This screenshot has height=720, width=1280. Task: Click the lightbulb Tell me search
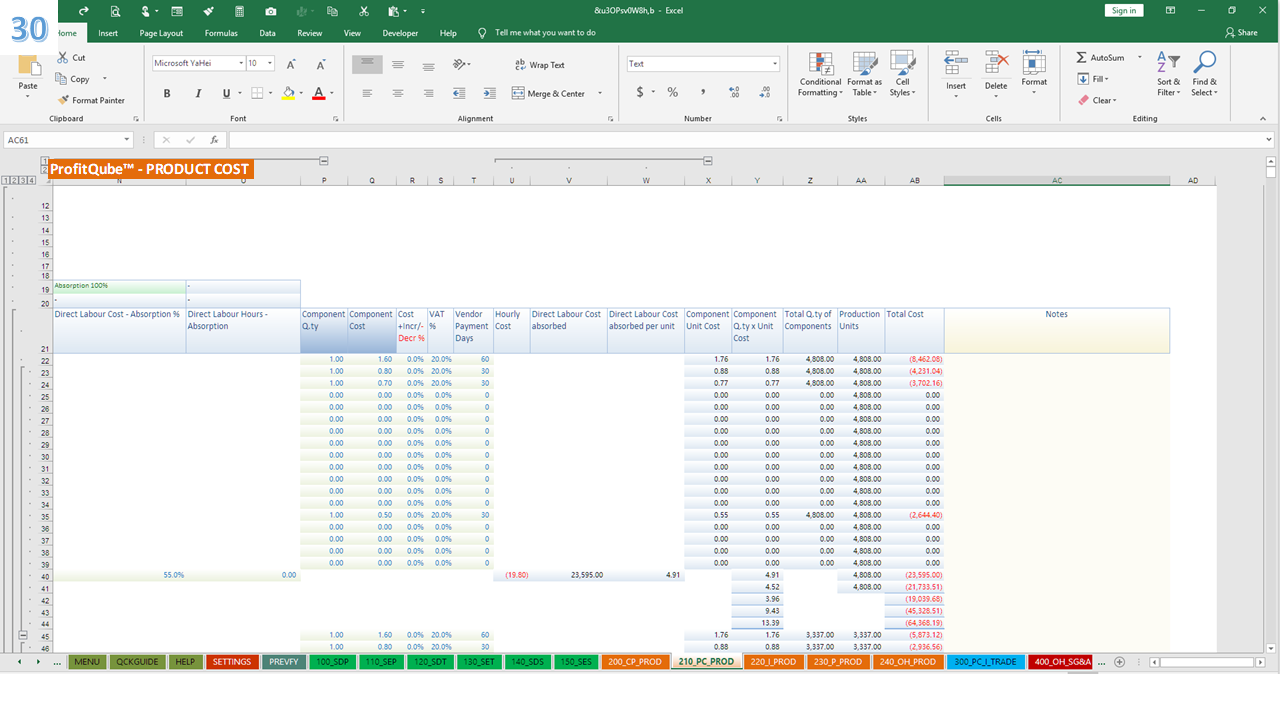(x=483, y=33)
